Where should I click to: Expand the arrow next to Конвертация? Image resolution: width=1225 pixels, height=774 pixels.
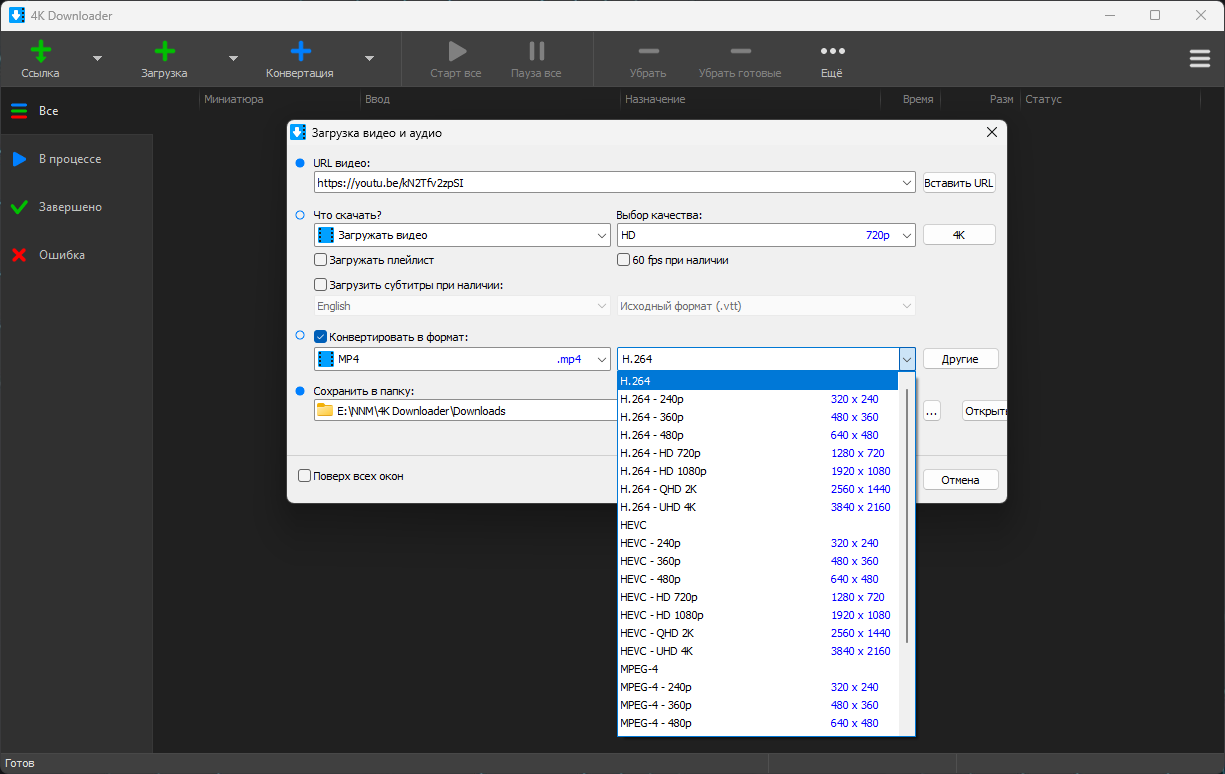[369, 59]
